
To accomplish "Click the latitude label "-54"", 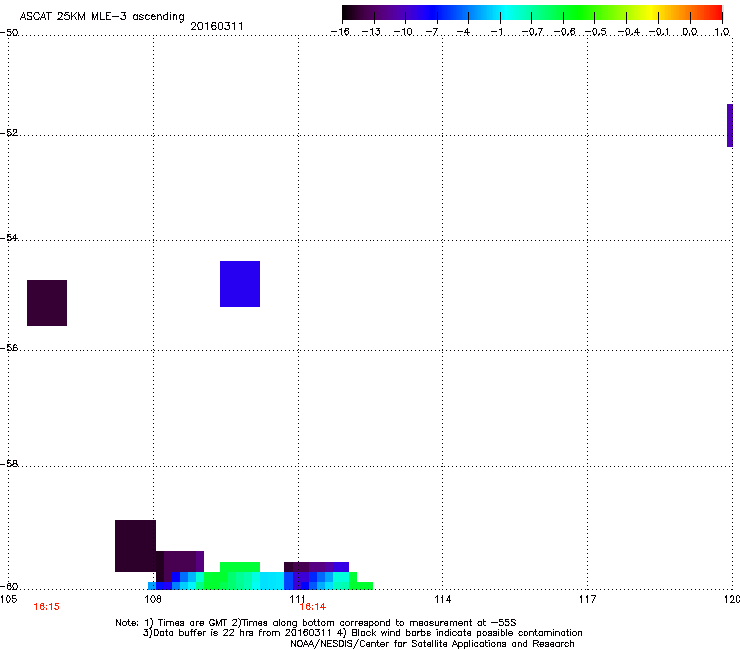I will pos(9,237).
